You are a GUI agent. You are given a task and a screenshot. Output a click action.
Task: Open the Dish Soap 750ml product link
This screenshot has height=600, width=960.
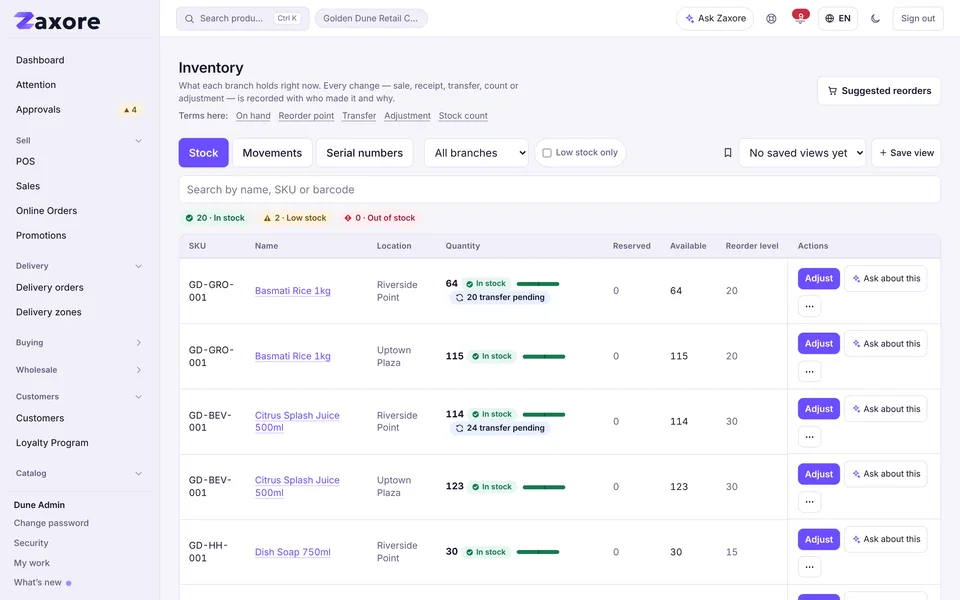tap(293, 552)
